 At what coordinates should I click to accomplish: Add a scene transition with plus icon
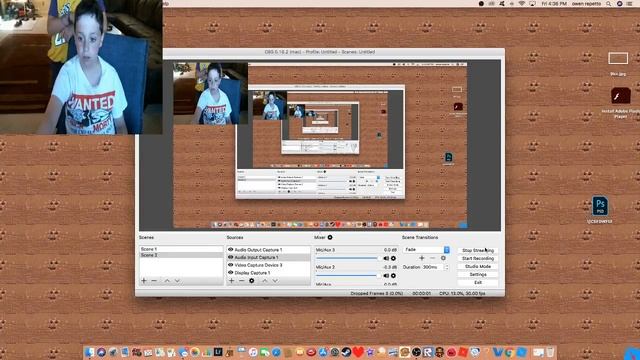(422, 258)
